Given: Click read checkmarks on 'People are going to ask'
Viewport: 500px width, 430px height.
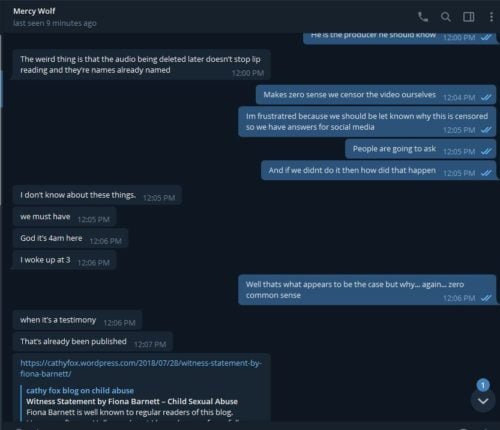Looking at the screenshot, I should point(486,152).
